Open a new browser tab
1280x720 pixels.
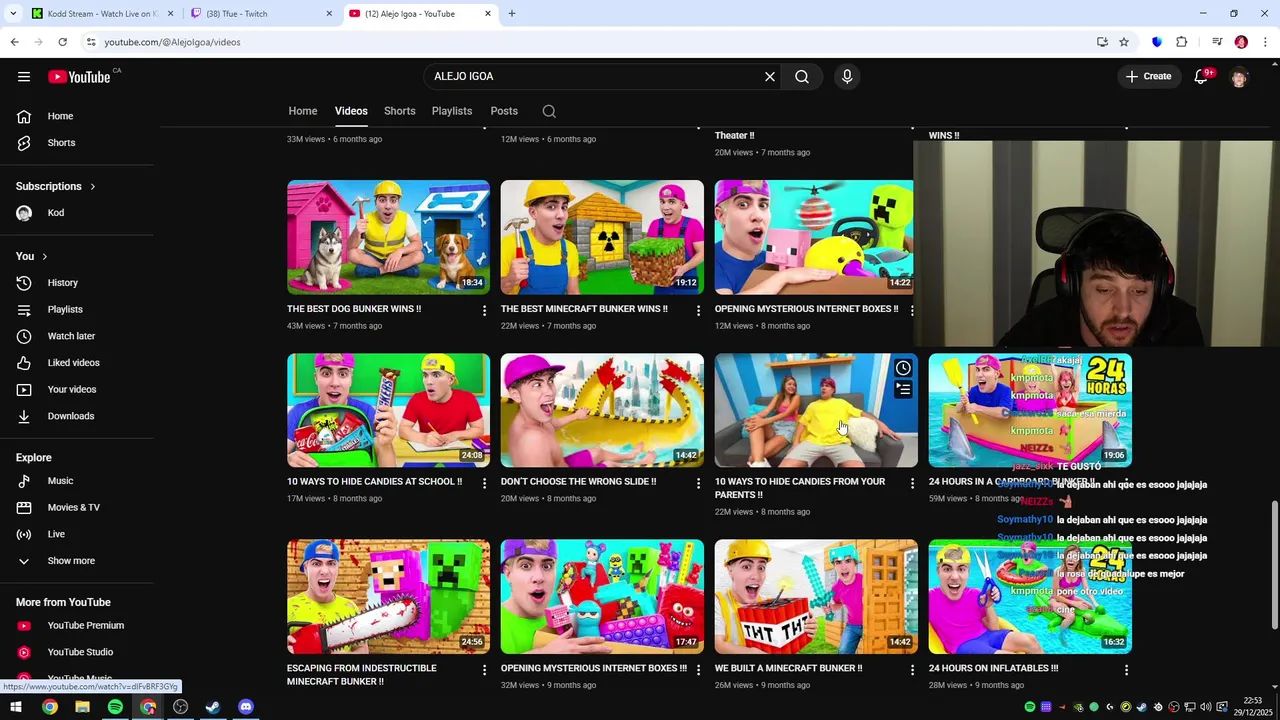[x=512, y=14]
